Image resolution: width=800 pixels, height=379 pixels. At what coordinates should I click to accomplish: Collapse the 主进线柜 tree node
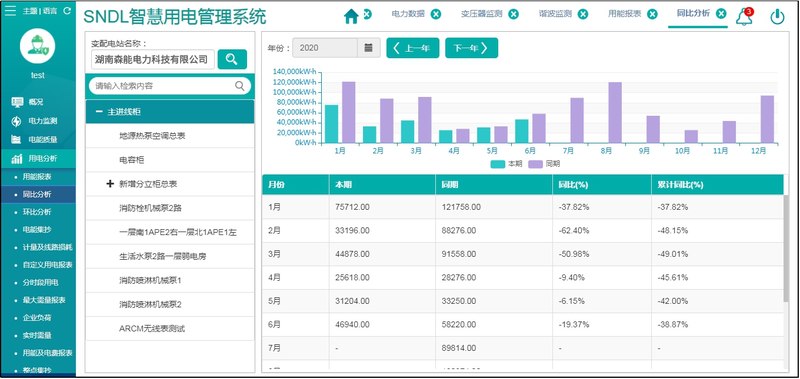coord(99,112)
